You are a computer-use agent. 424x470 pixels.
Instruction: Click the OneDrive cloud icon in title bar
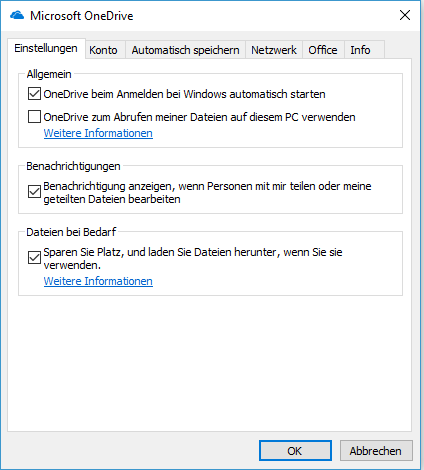(x=17, y=15)
